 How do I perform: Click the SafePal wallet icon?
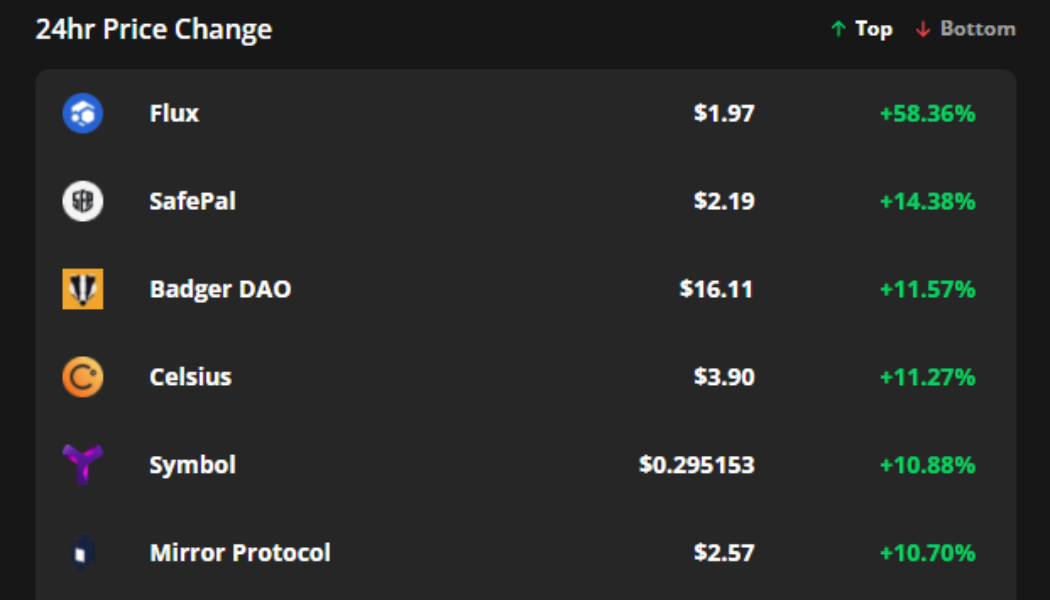pos(82,201)
